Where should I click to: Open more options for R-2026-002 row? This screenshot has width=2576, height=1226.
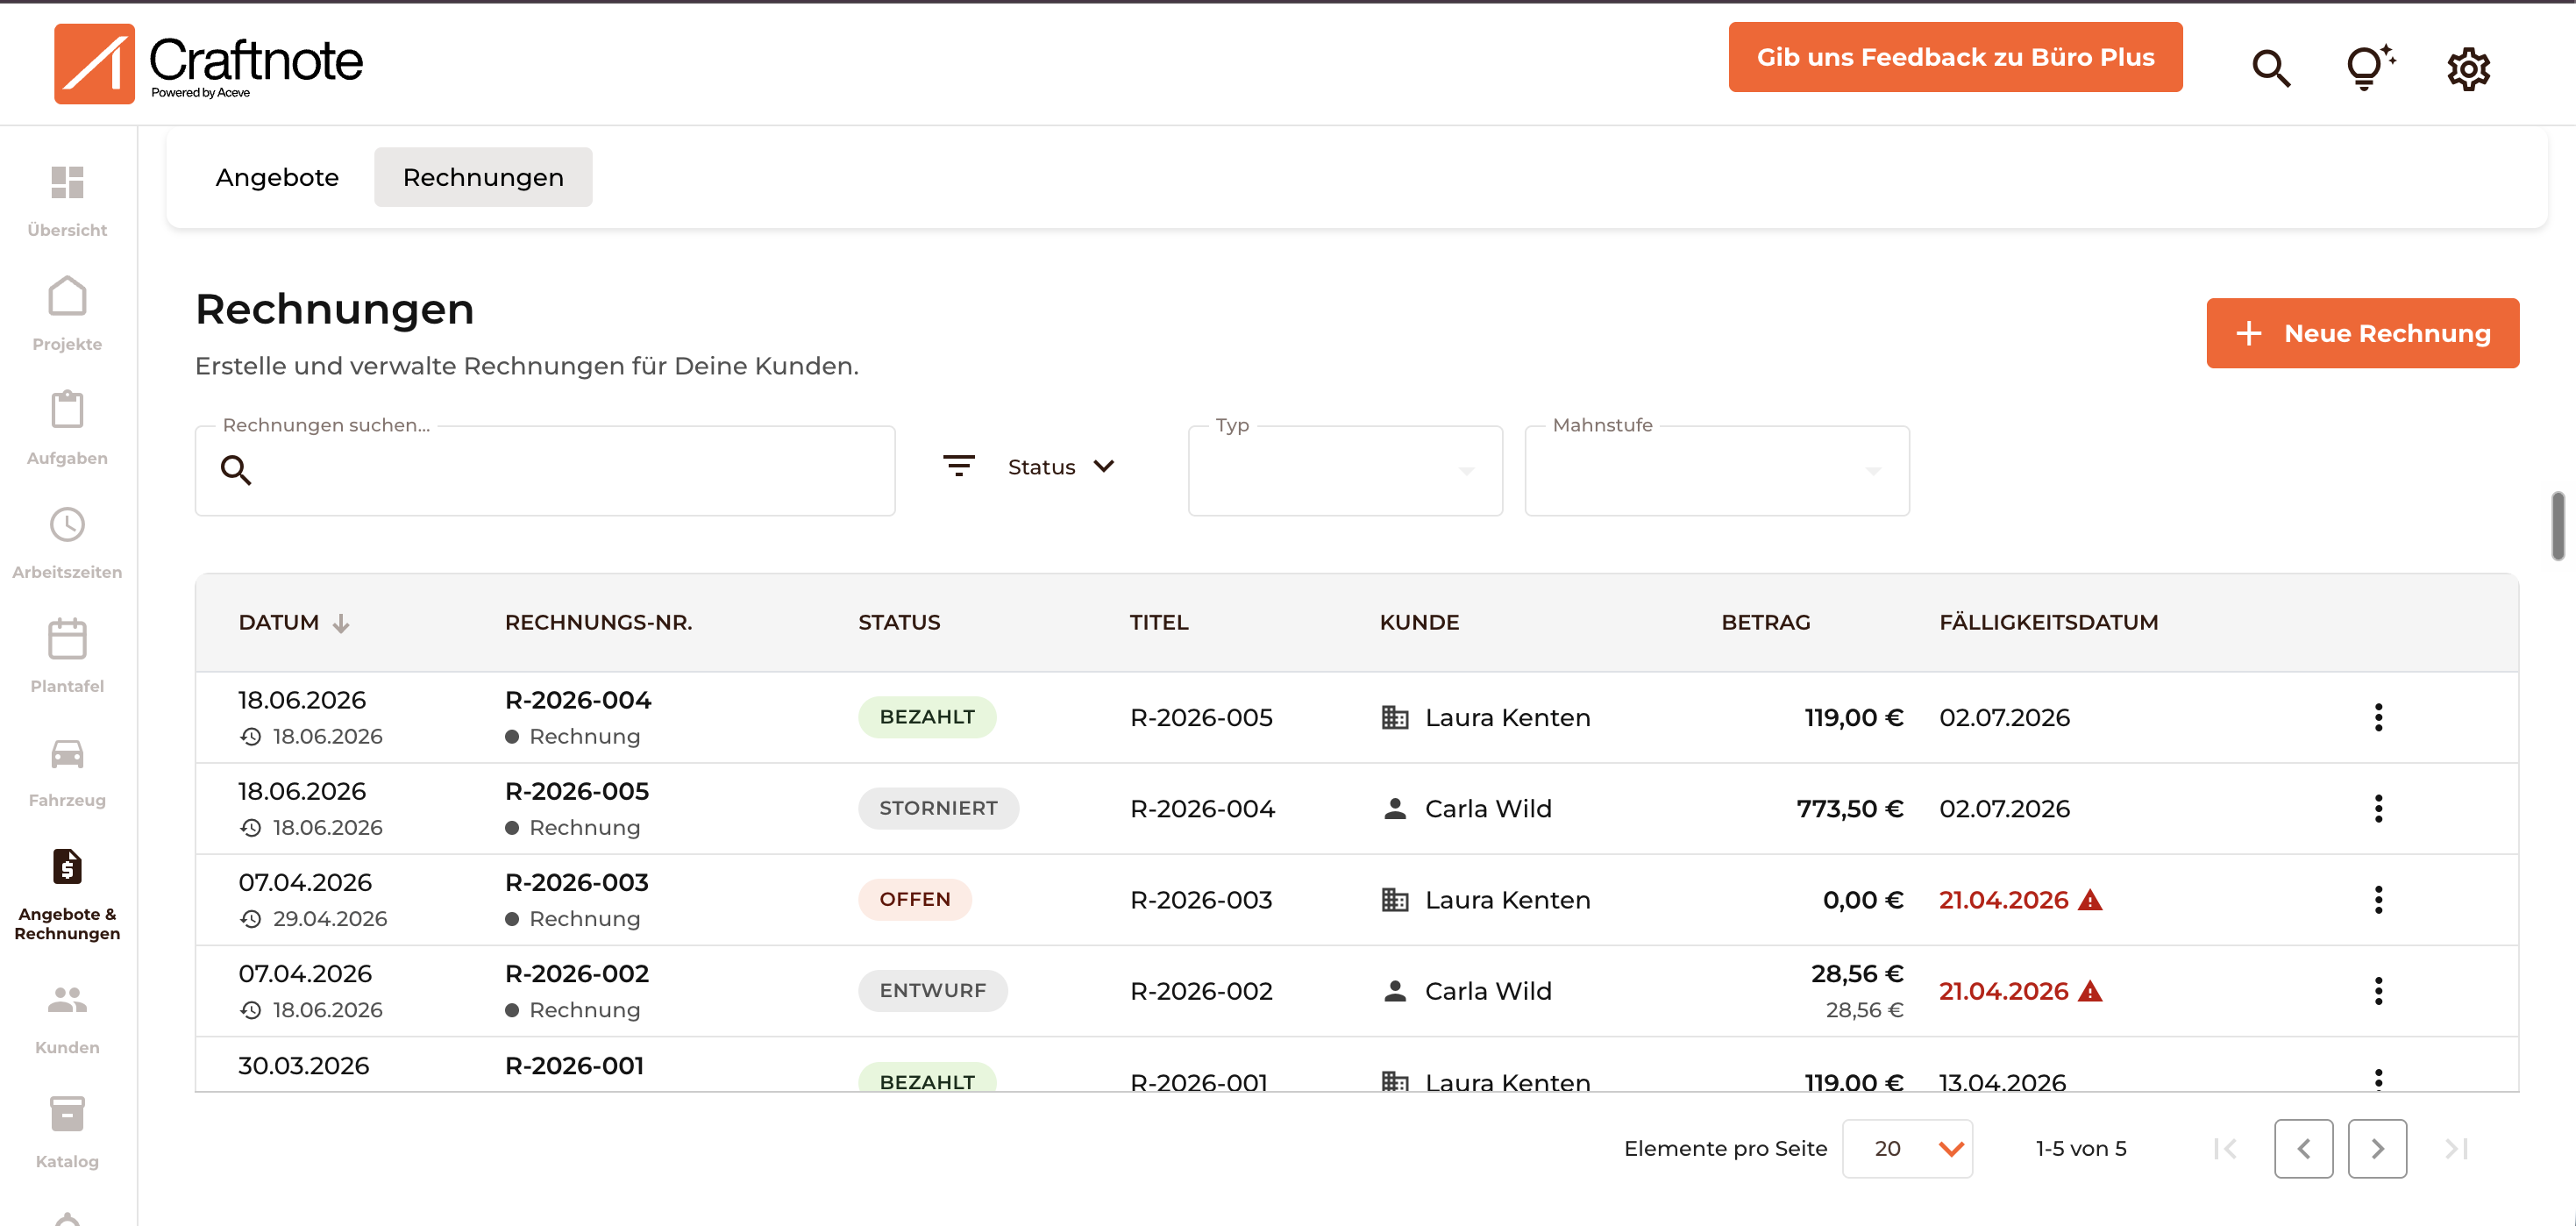point(2378,990)
